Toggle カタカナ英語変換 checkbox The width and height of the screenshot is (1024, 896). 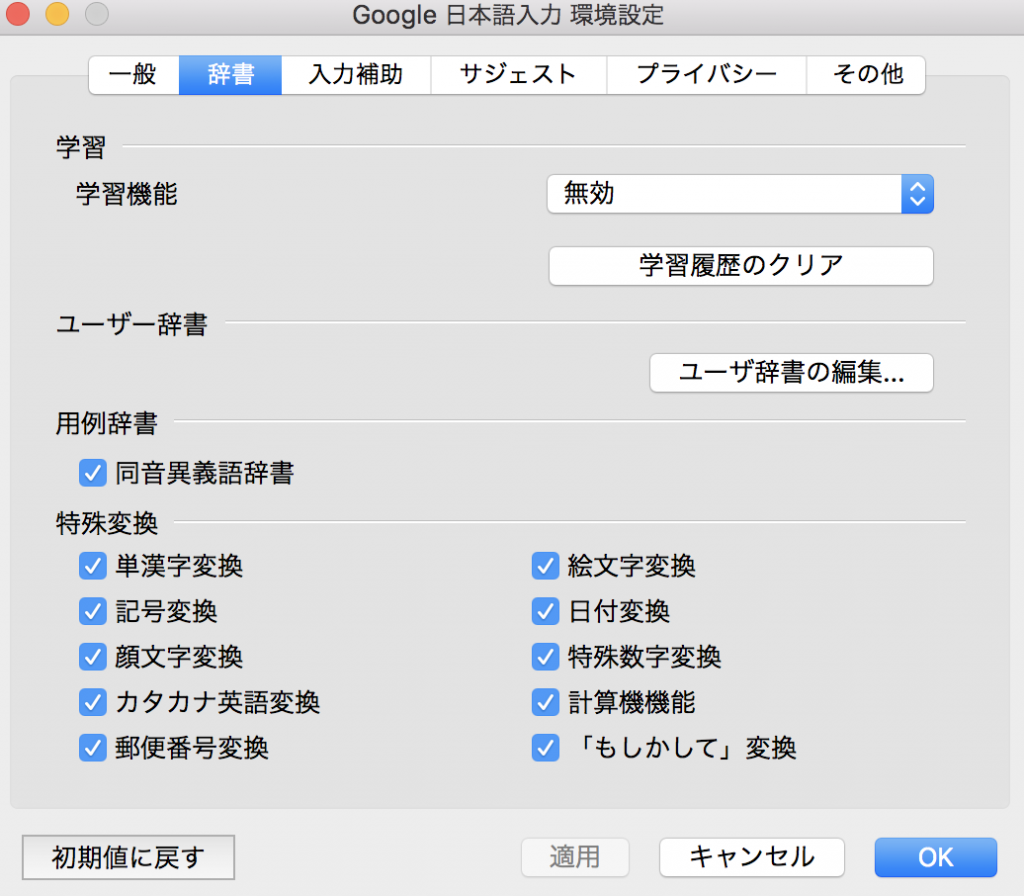click(x=93, y=702)
